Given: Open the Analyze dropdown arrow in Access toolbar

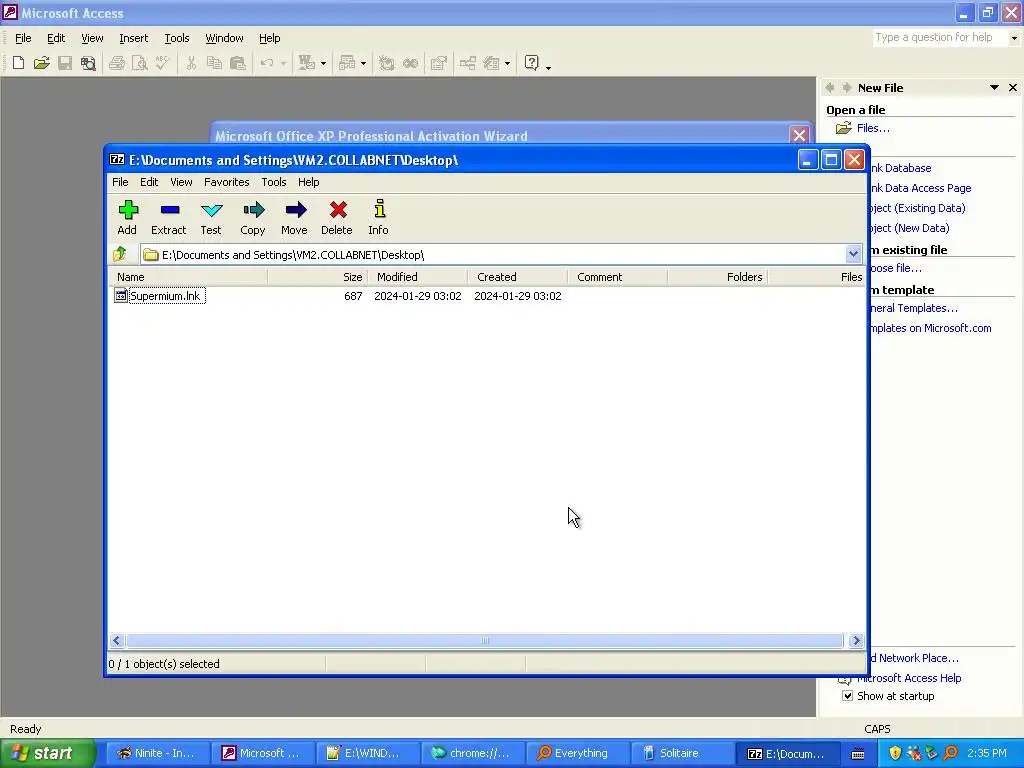Looking at the screenshot, I should point(363,63).
